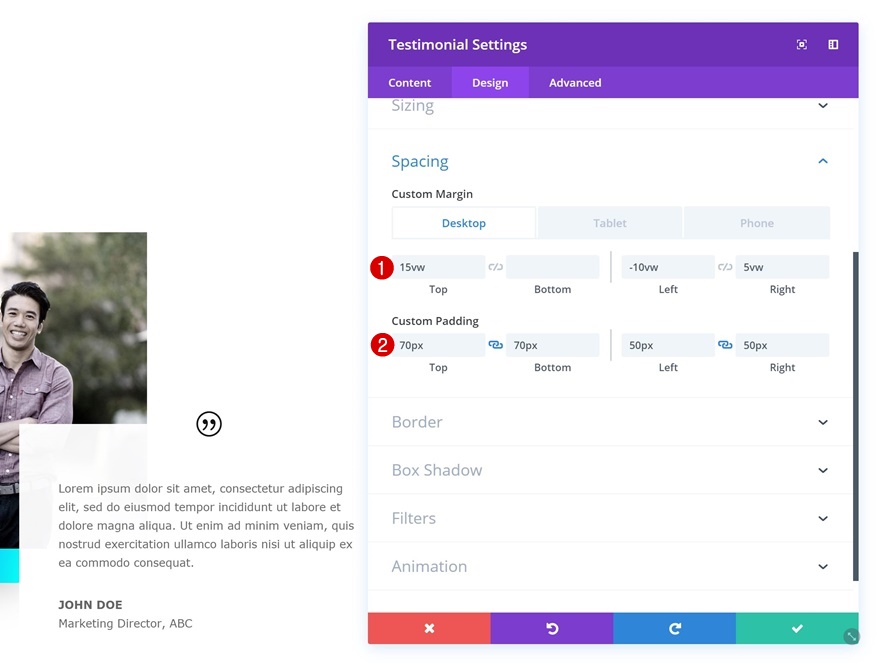This screenshot has width=880, height=671.
Task: Unlink the Top and Bottom padding values
Action: point(495,344)
